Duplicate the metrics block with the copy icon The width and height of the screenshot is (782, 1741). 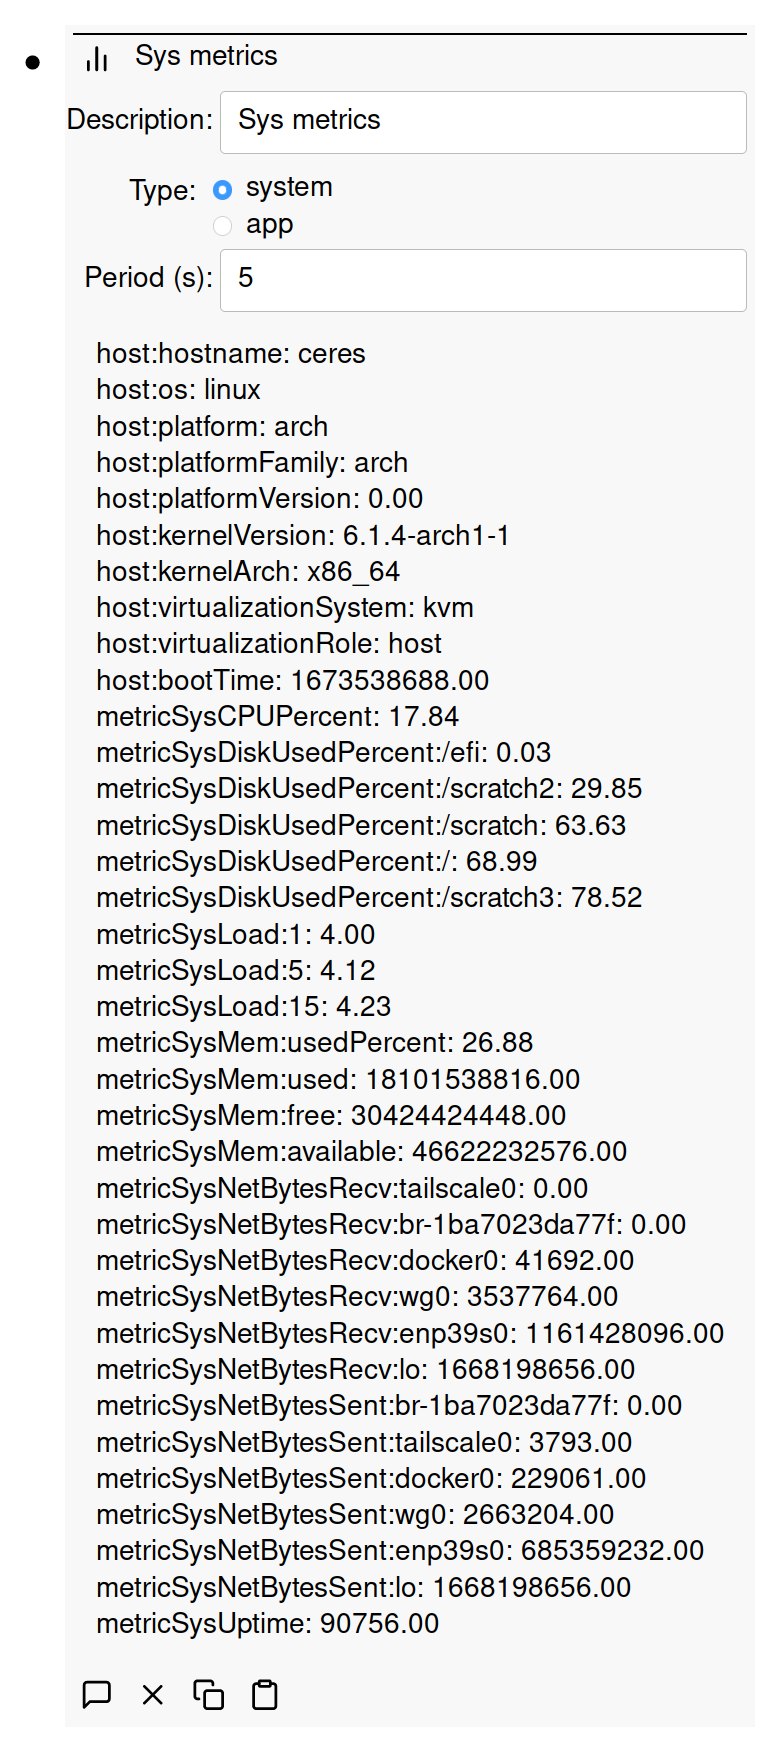coord(208,1694)
